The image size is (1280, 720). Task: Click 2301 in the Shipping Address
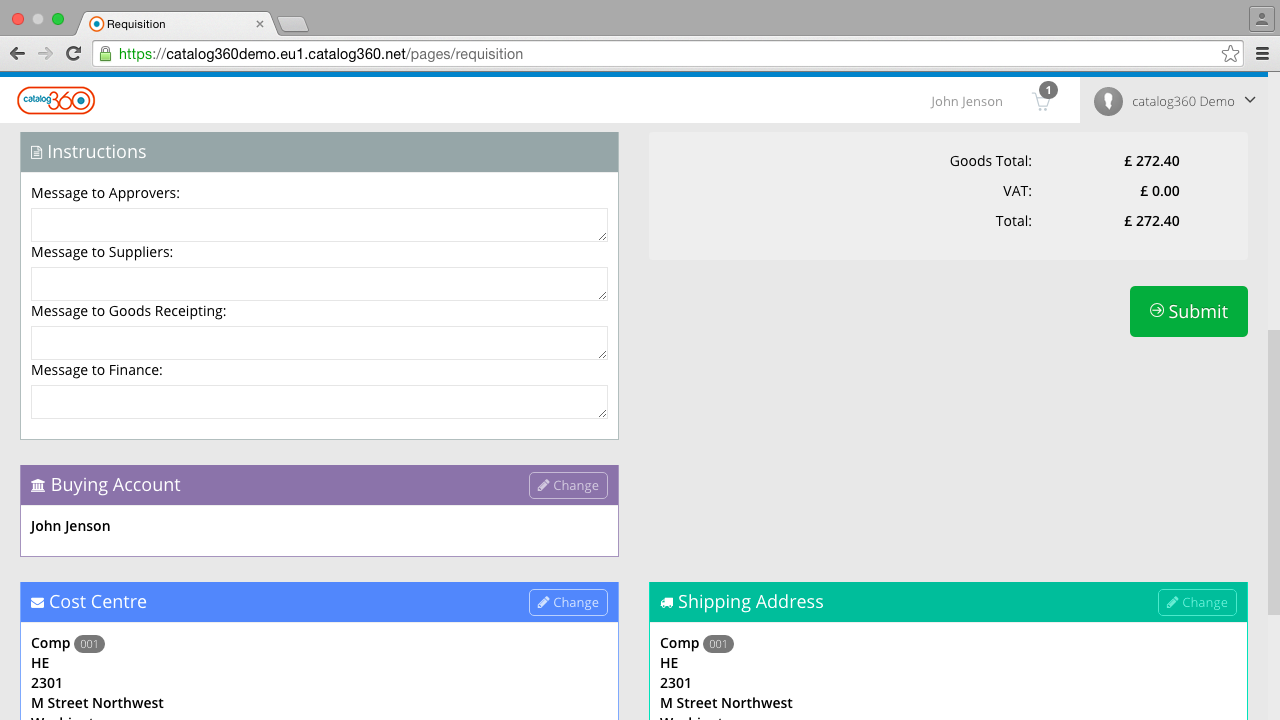(x=676, y=683)
